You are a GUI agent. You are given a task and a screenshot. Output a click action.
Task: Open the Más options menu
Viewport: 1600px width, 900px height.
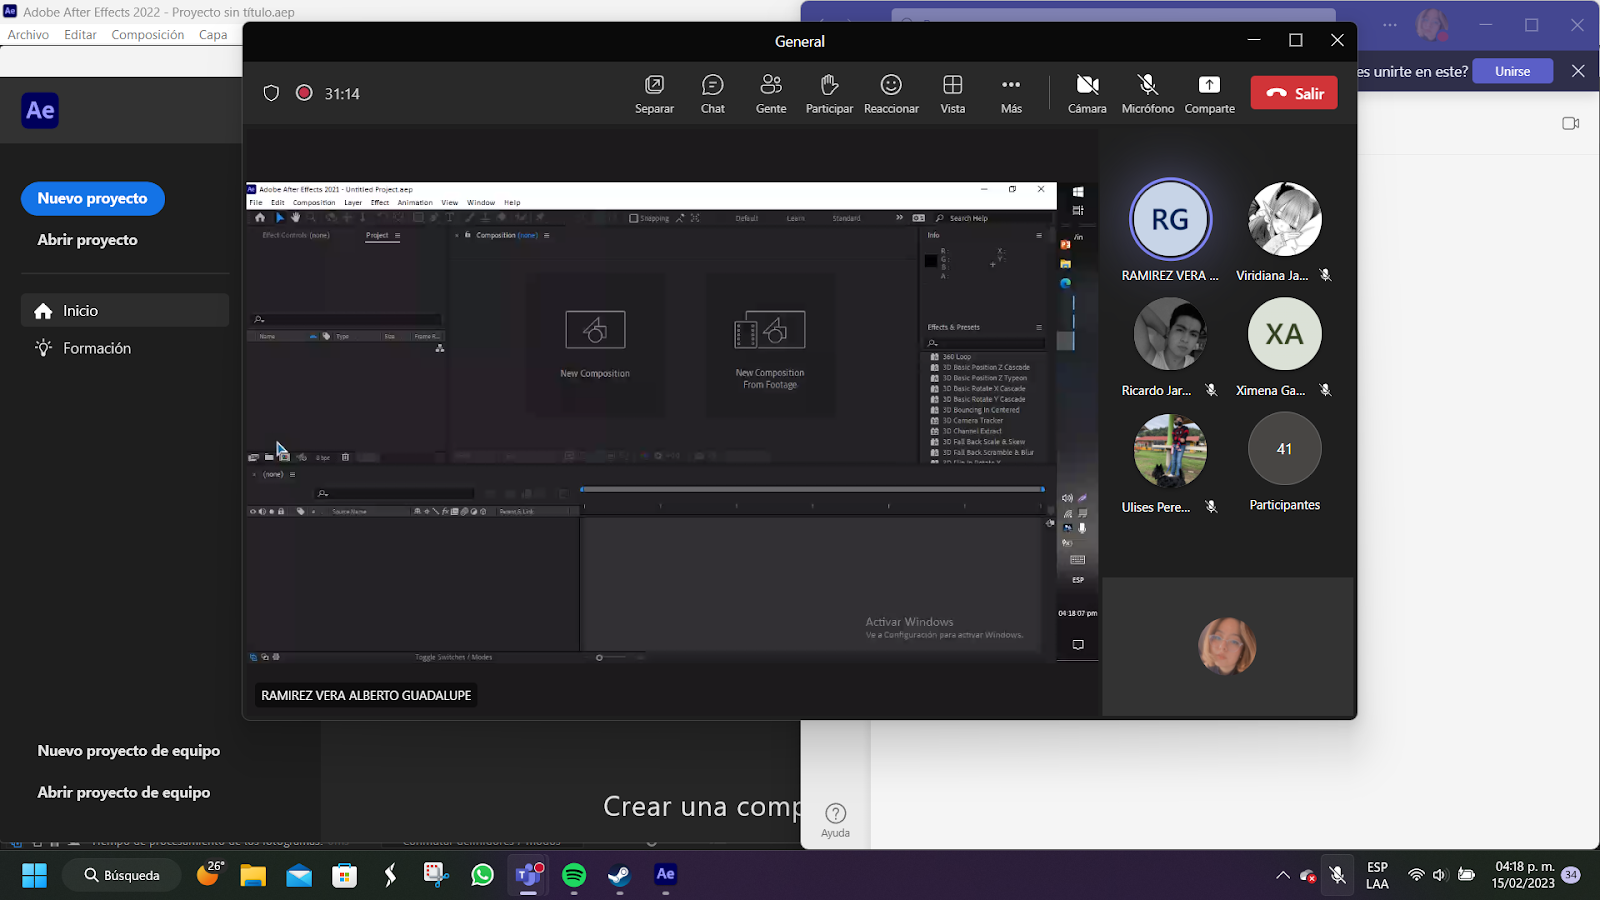1011,94
